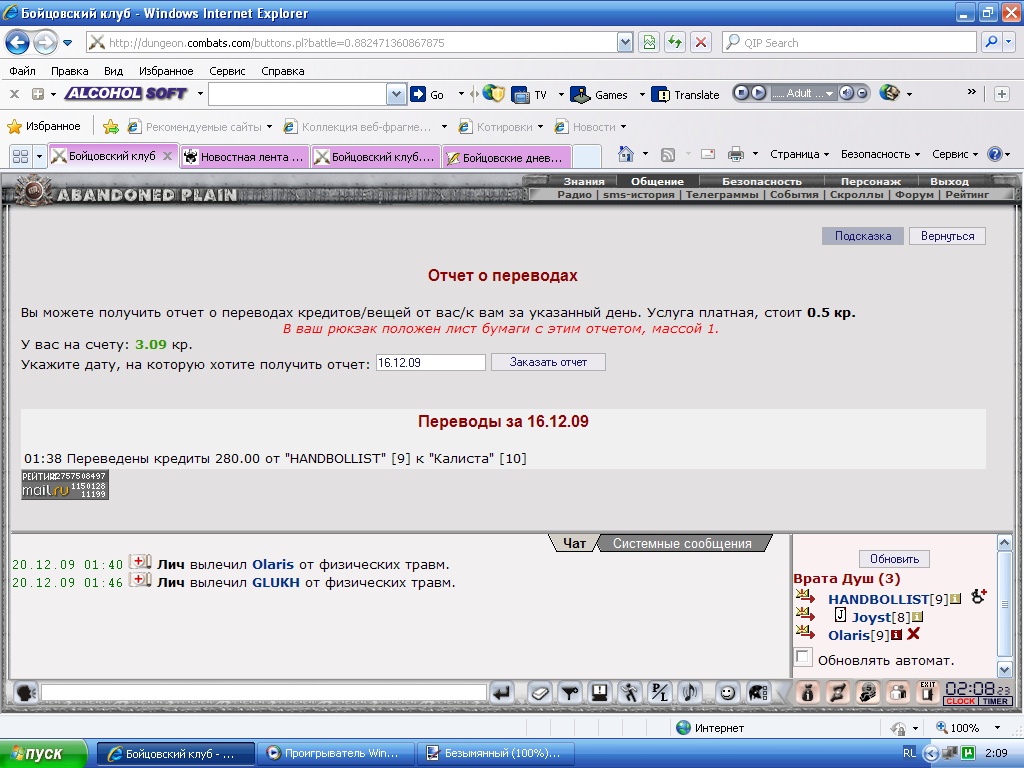The height and width of the screenshot is (768, 1024).
Task: Expand the 'Сервис' command bar dropdown
Action: point(955,154)
